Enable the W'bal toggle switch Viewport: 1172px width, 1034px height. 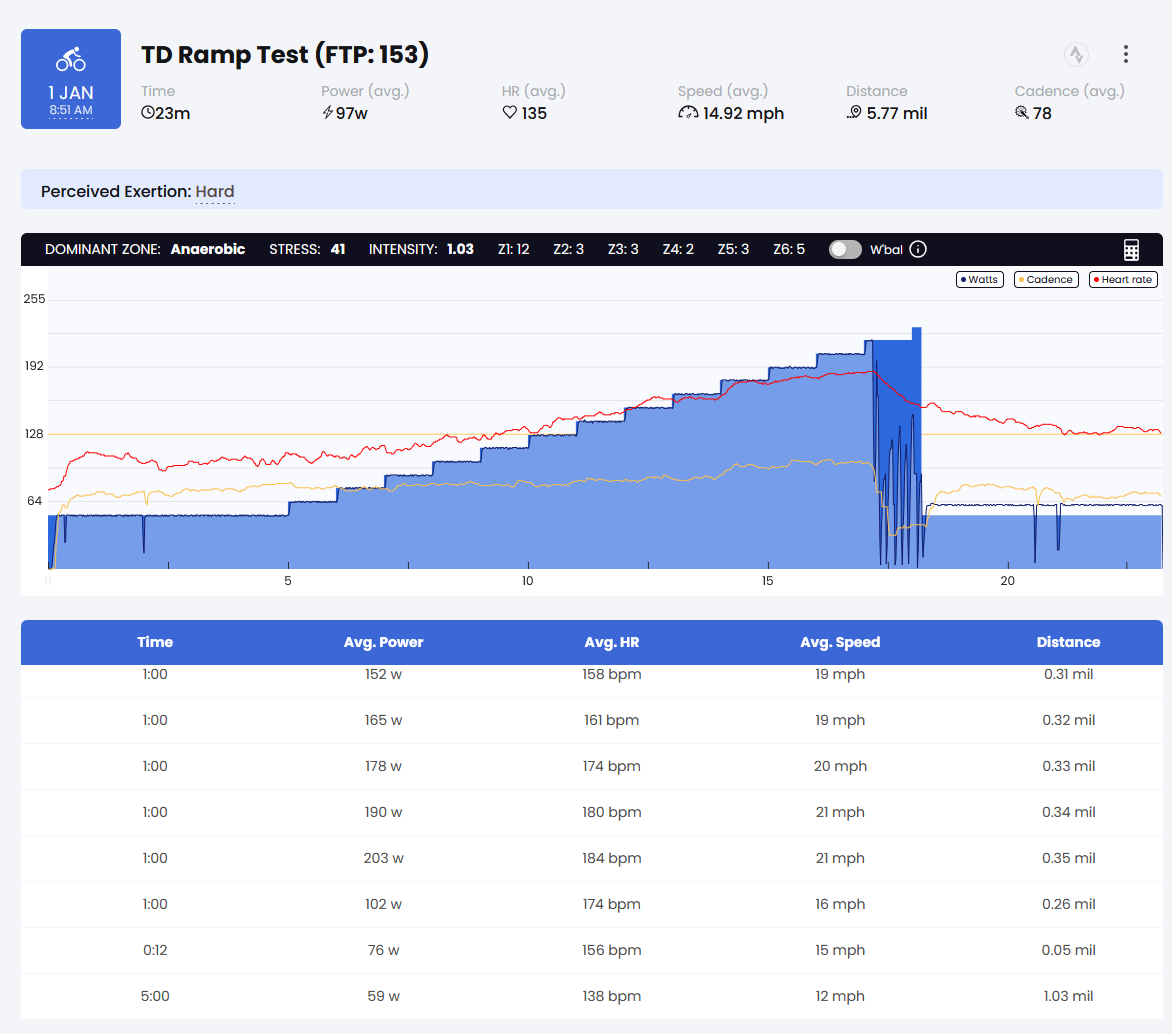845,249
